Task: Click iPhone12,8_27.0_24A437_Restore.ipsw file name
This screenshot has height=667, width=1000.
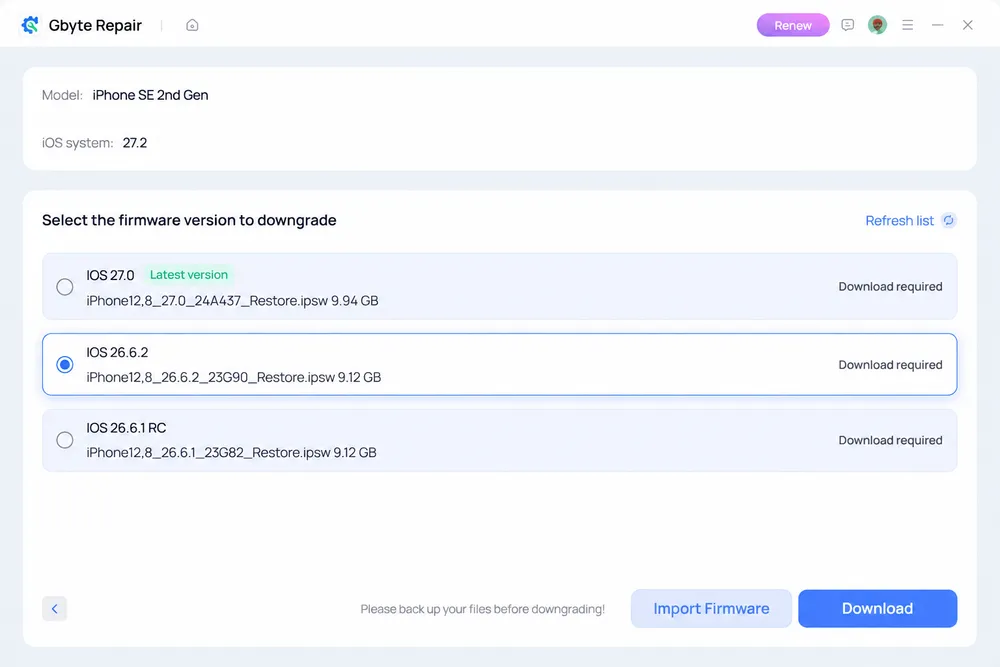Action: pos(207,300)
